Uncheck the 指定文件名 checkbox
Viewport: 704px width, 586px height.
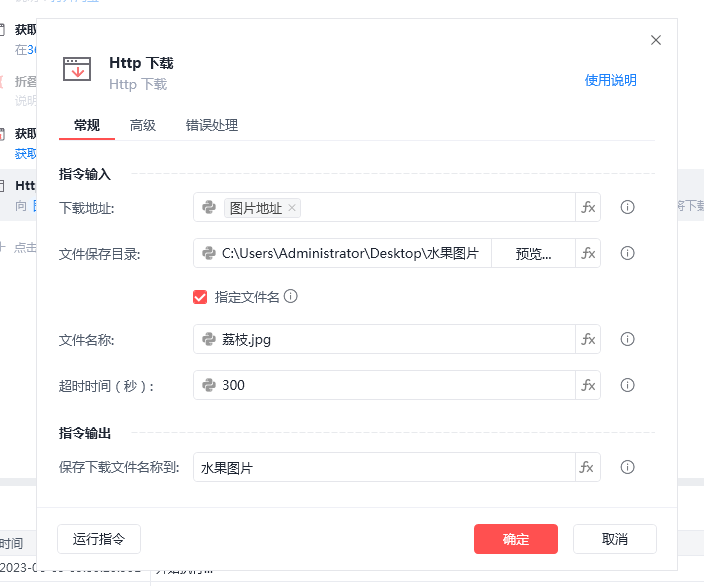coord(200,297)
